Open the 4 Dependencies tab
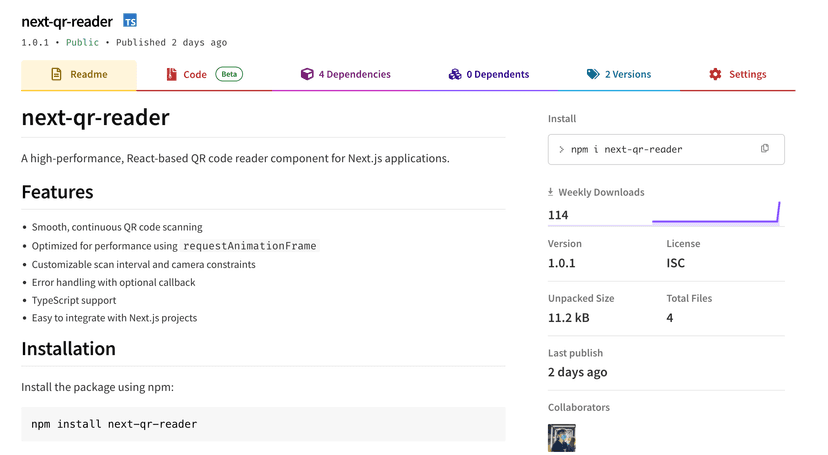This screenshot has width=828, height=455. point(354,75)
